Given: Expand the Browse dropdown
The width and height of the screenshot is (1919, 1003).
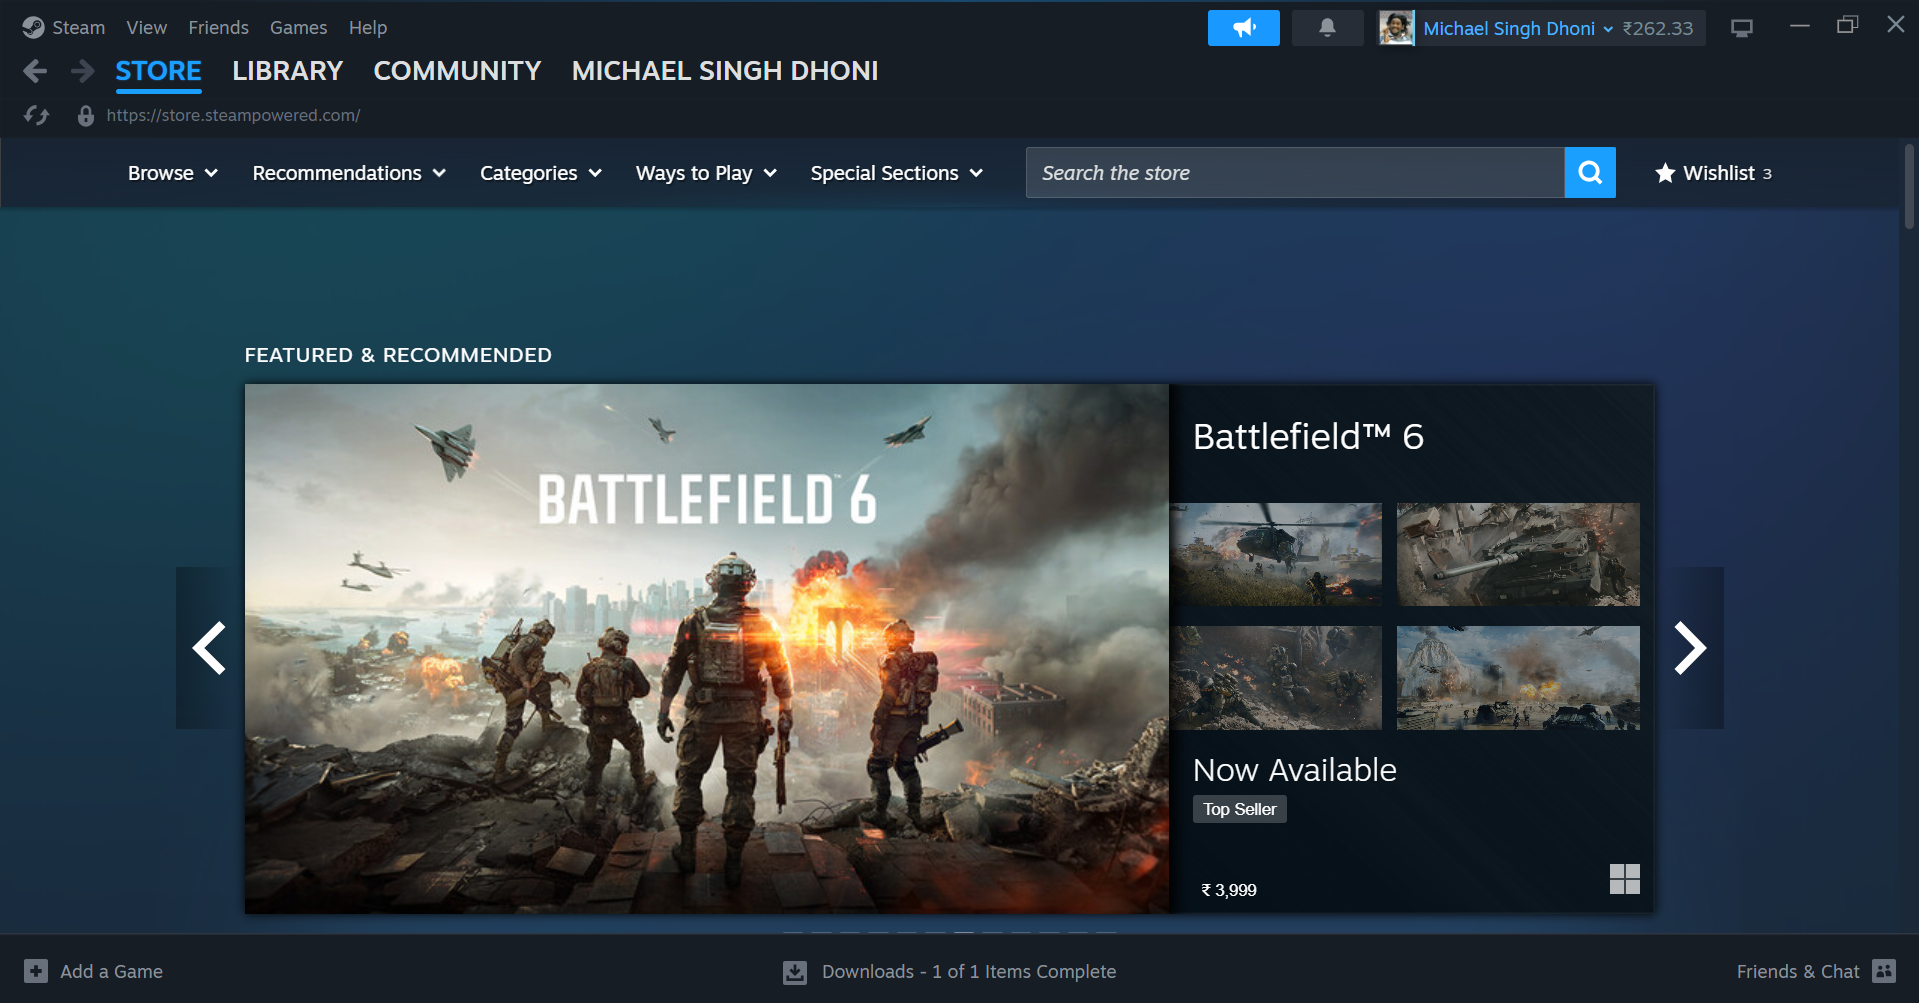Looking at the screenshot, I should point(172,173).
